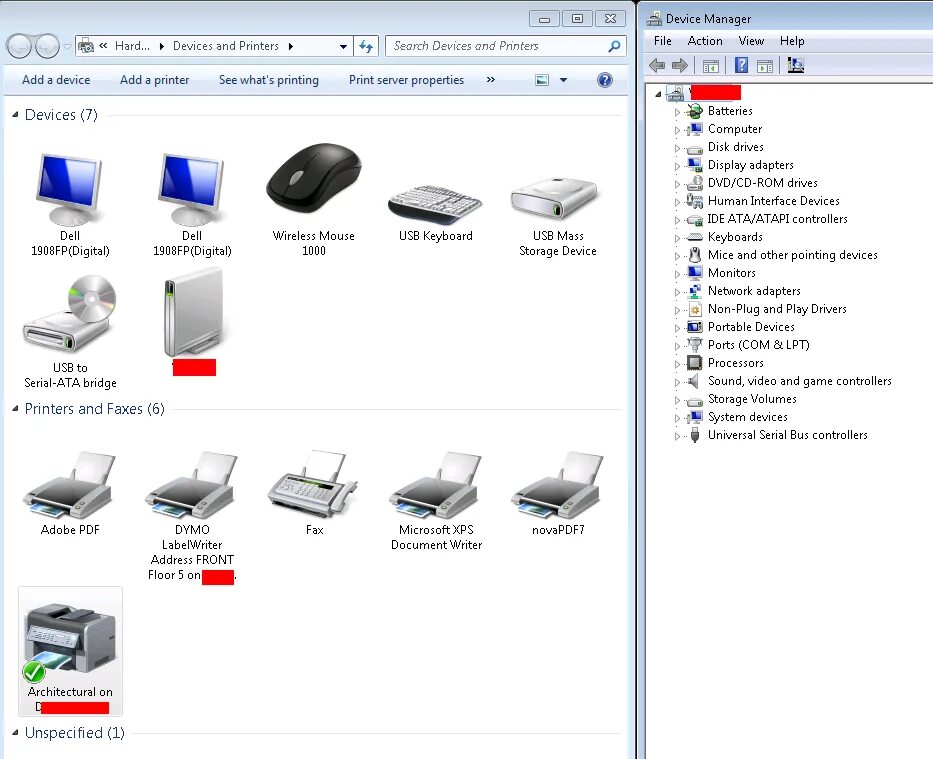
Task: Select the Wireless Mouse 1000 device
Action: [x=314, y=199]
